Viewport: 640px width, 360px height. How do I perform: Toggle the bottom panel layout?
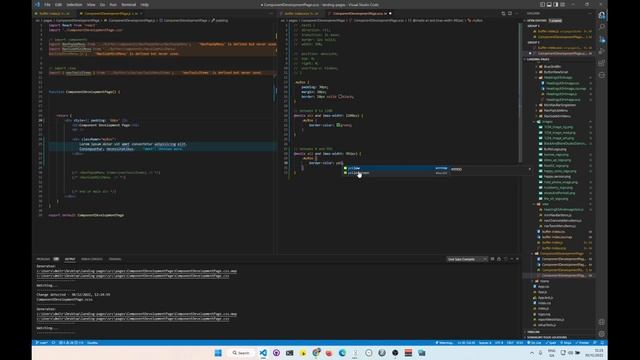coord(549,4)
